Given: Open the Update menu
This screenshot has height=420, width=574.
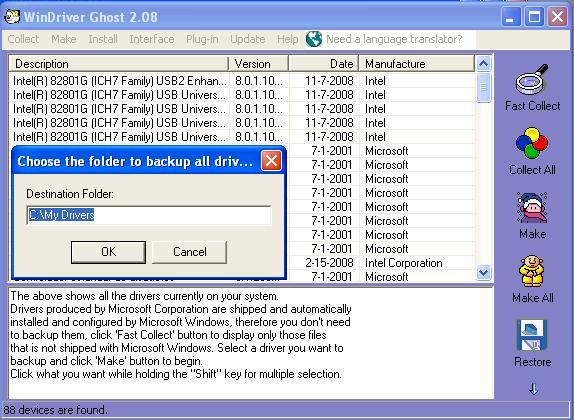Looking at the screenshot, I should 247,39.
